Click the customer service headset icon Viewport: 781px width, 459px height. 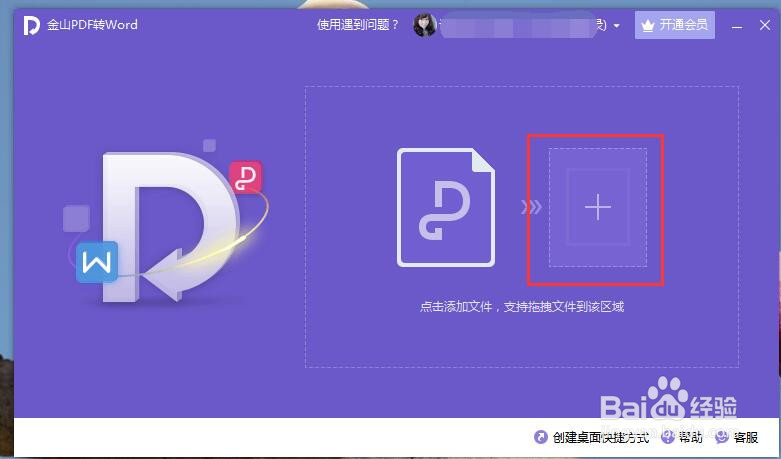722,437
